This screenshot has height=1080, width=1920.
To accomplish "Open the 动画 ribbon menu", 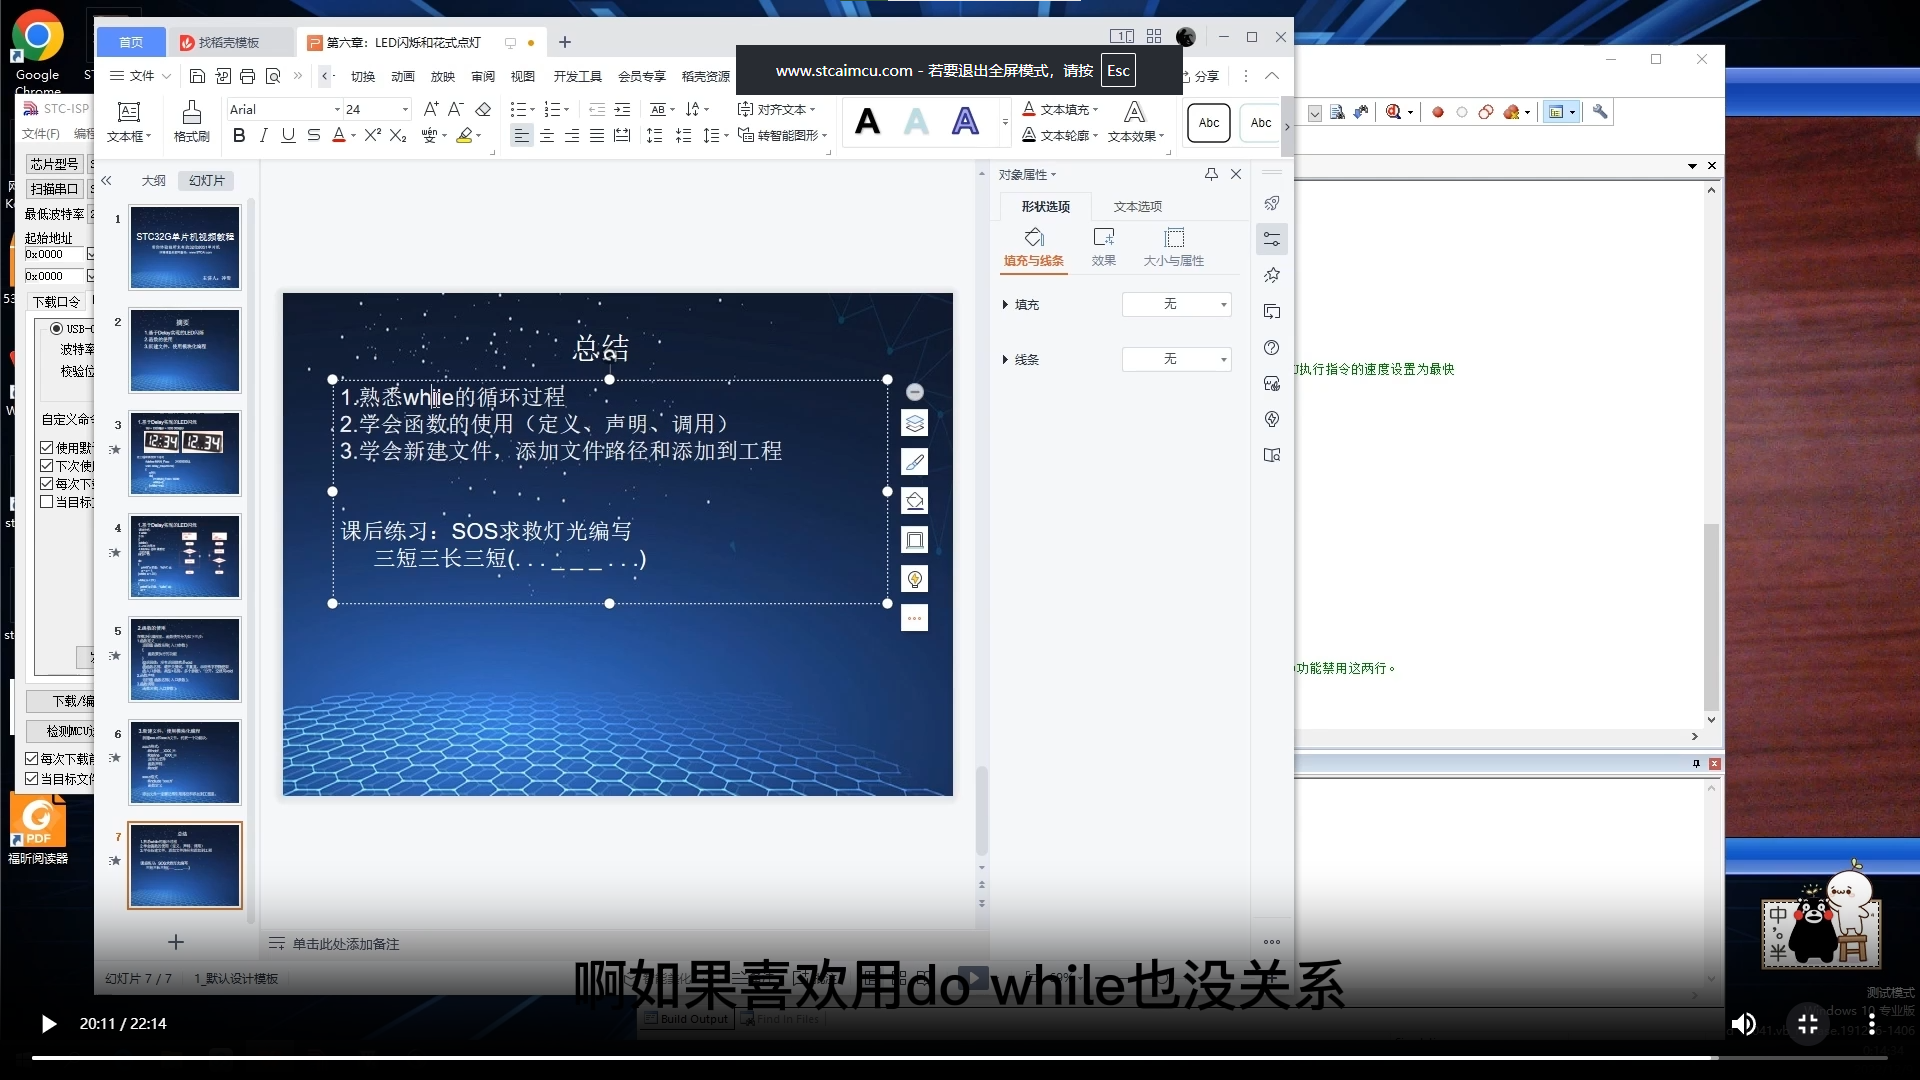I will [x=402, y=76].
